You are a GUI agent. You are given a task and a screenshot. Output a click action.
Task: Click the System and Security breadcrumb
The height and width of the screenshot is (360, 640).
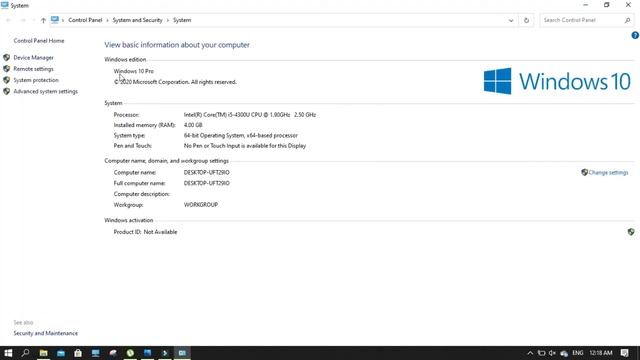(x=138, y=20)
